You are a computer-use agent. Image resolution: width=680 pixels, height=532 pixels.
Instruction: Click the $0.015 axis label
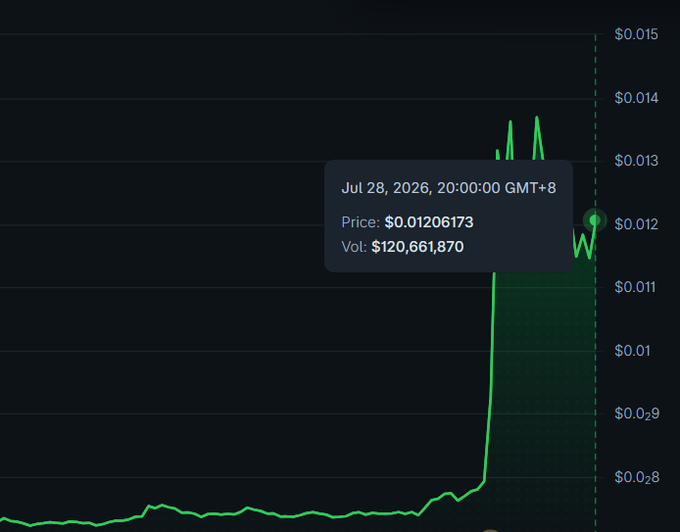pos(636,34)
